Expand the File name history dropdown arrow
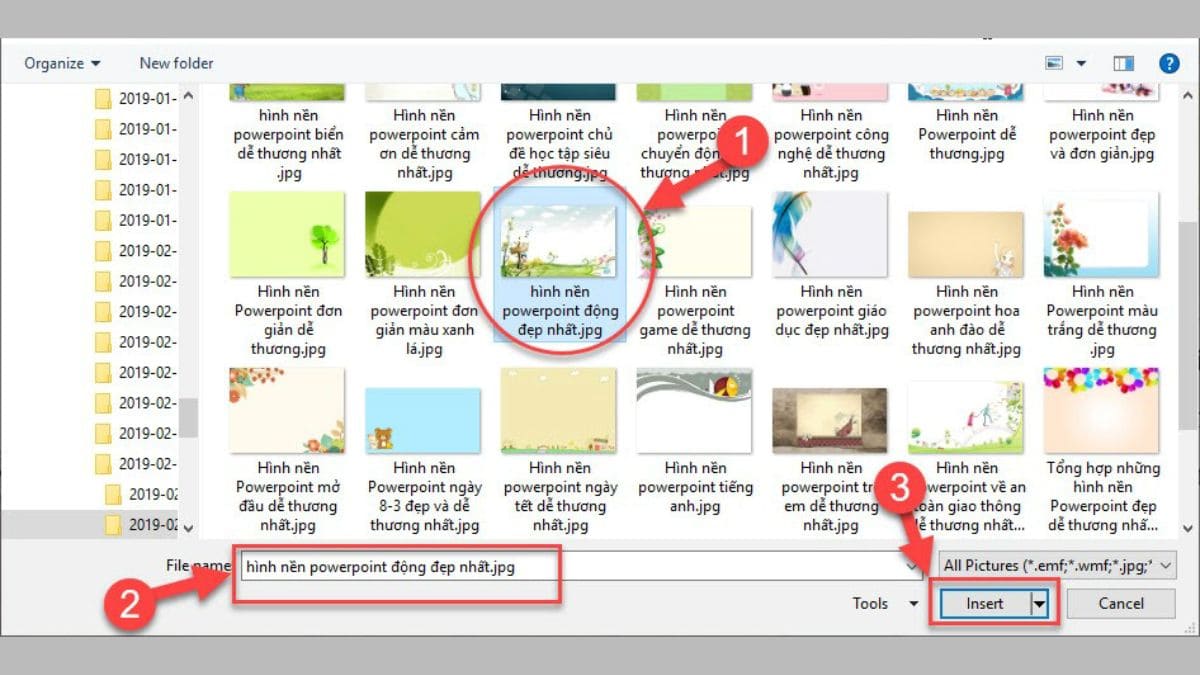 point(912,566)
